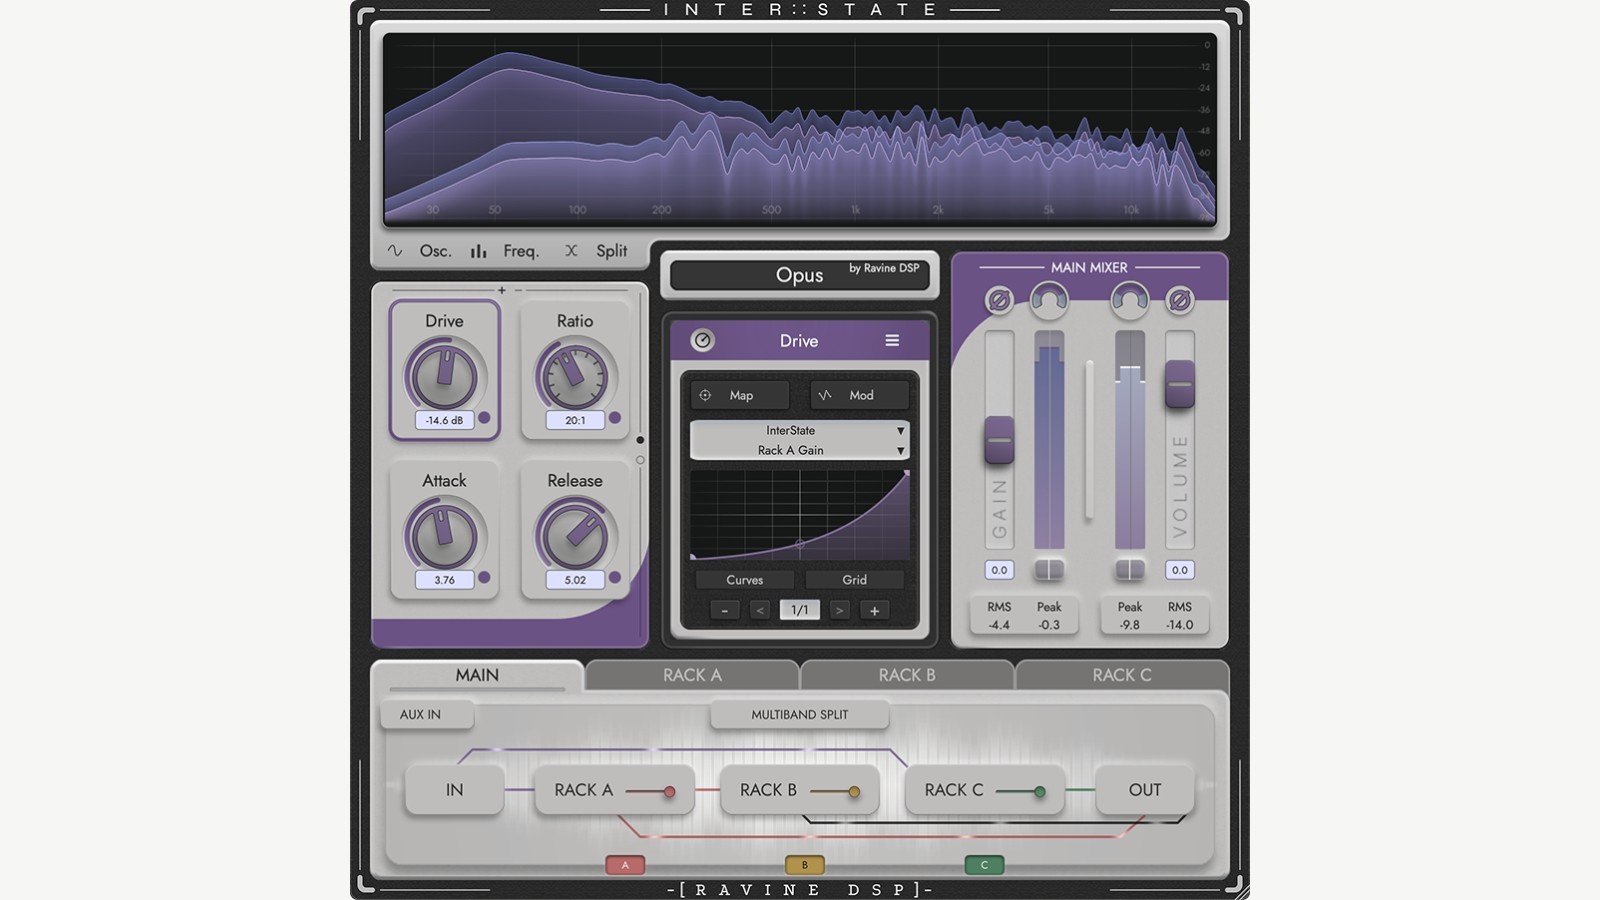Click the Ratio knob
Viewport: 1600px width, 900px height.
(x=575, y=375)
